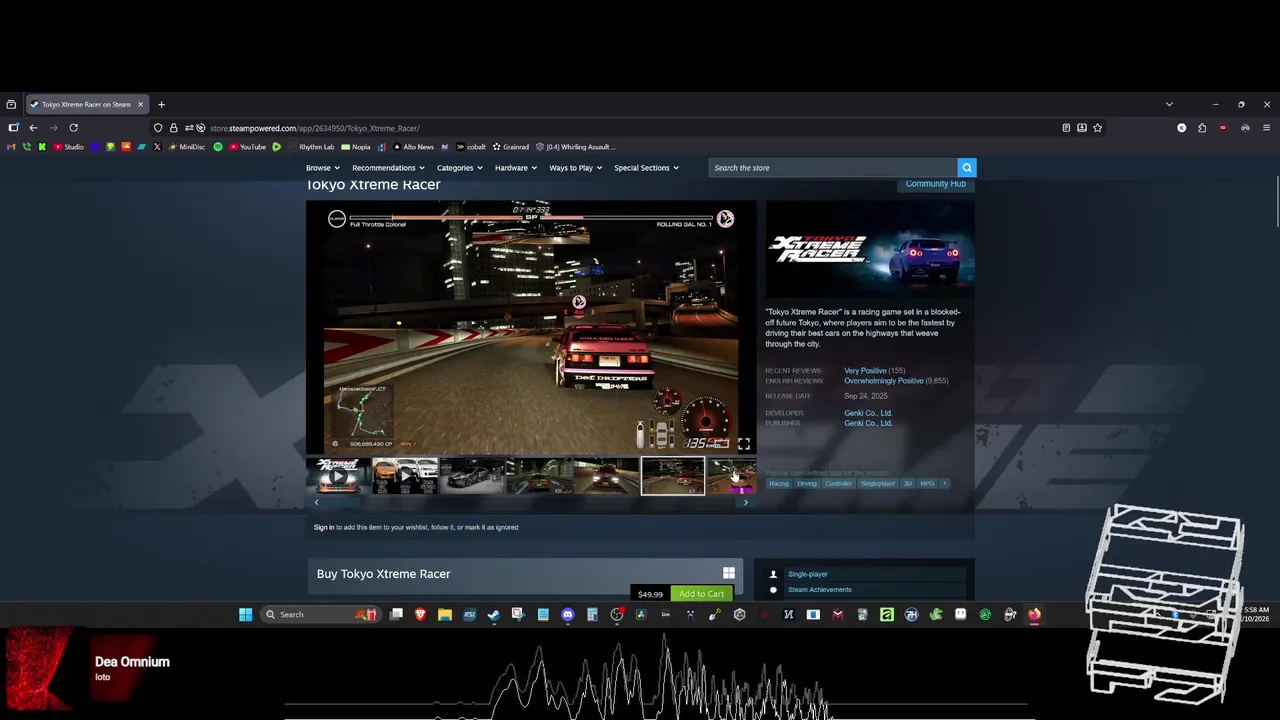Open the MiniDisc bookmark
The height and width of the screenshot is (720, 1280).
point(186,147)
